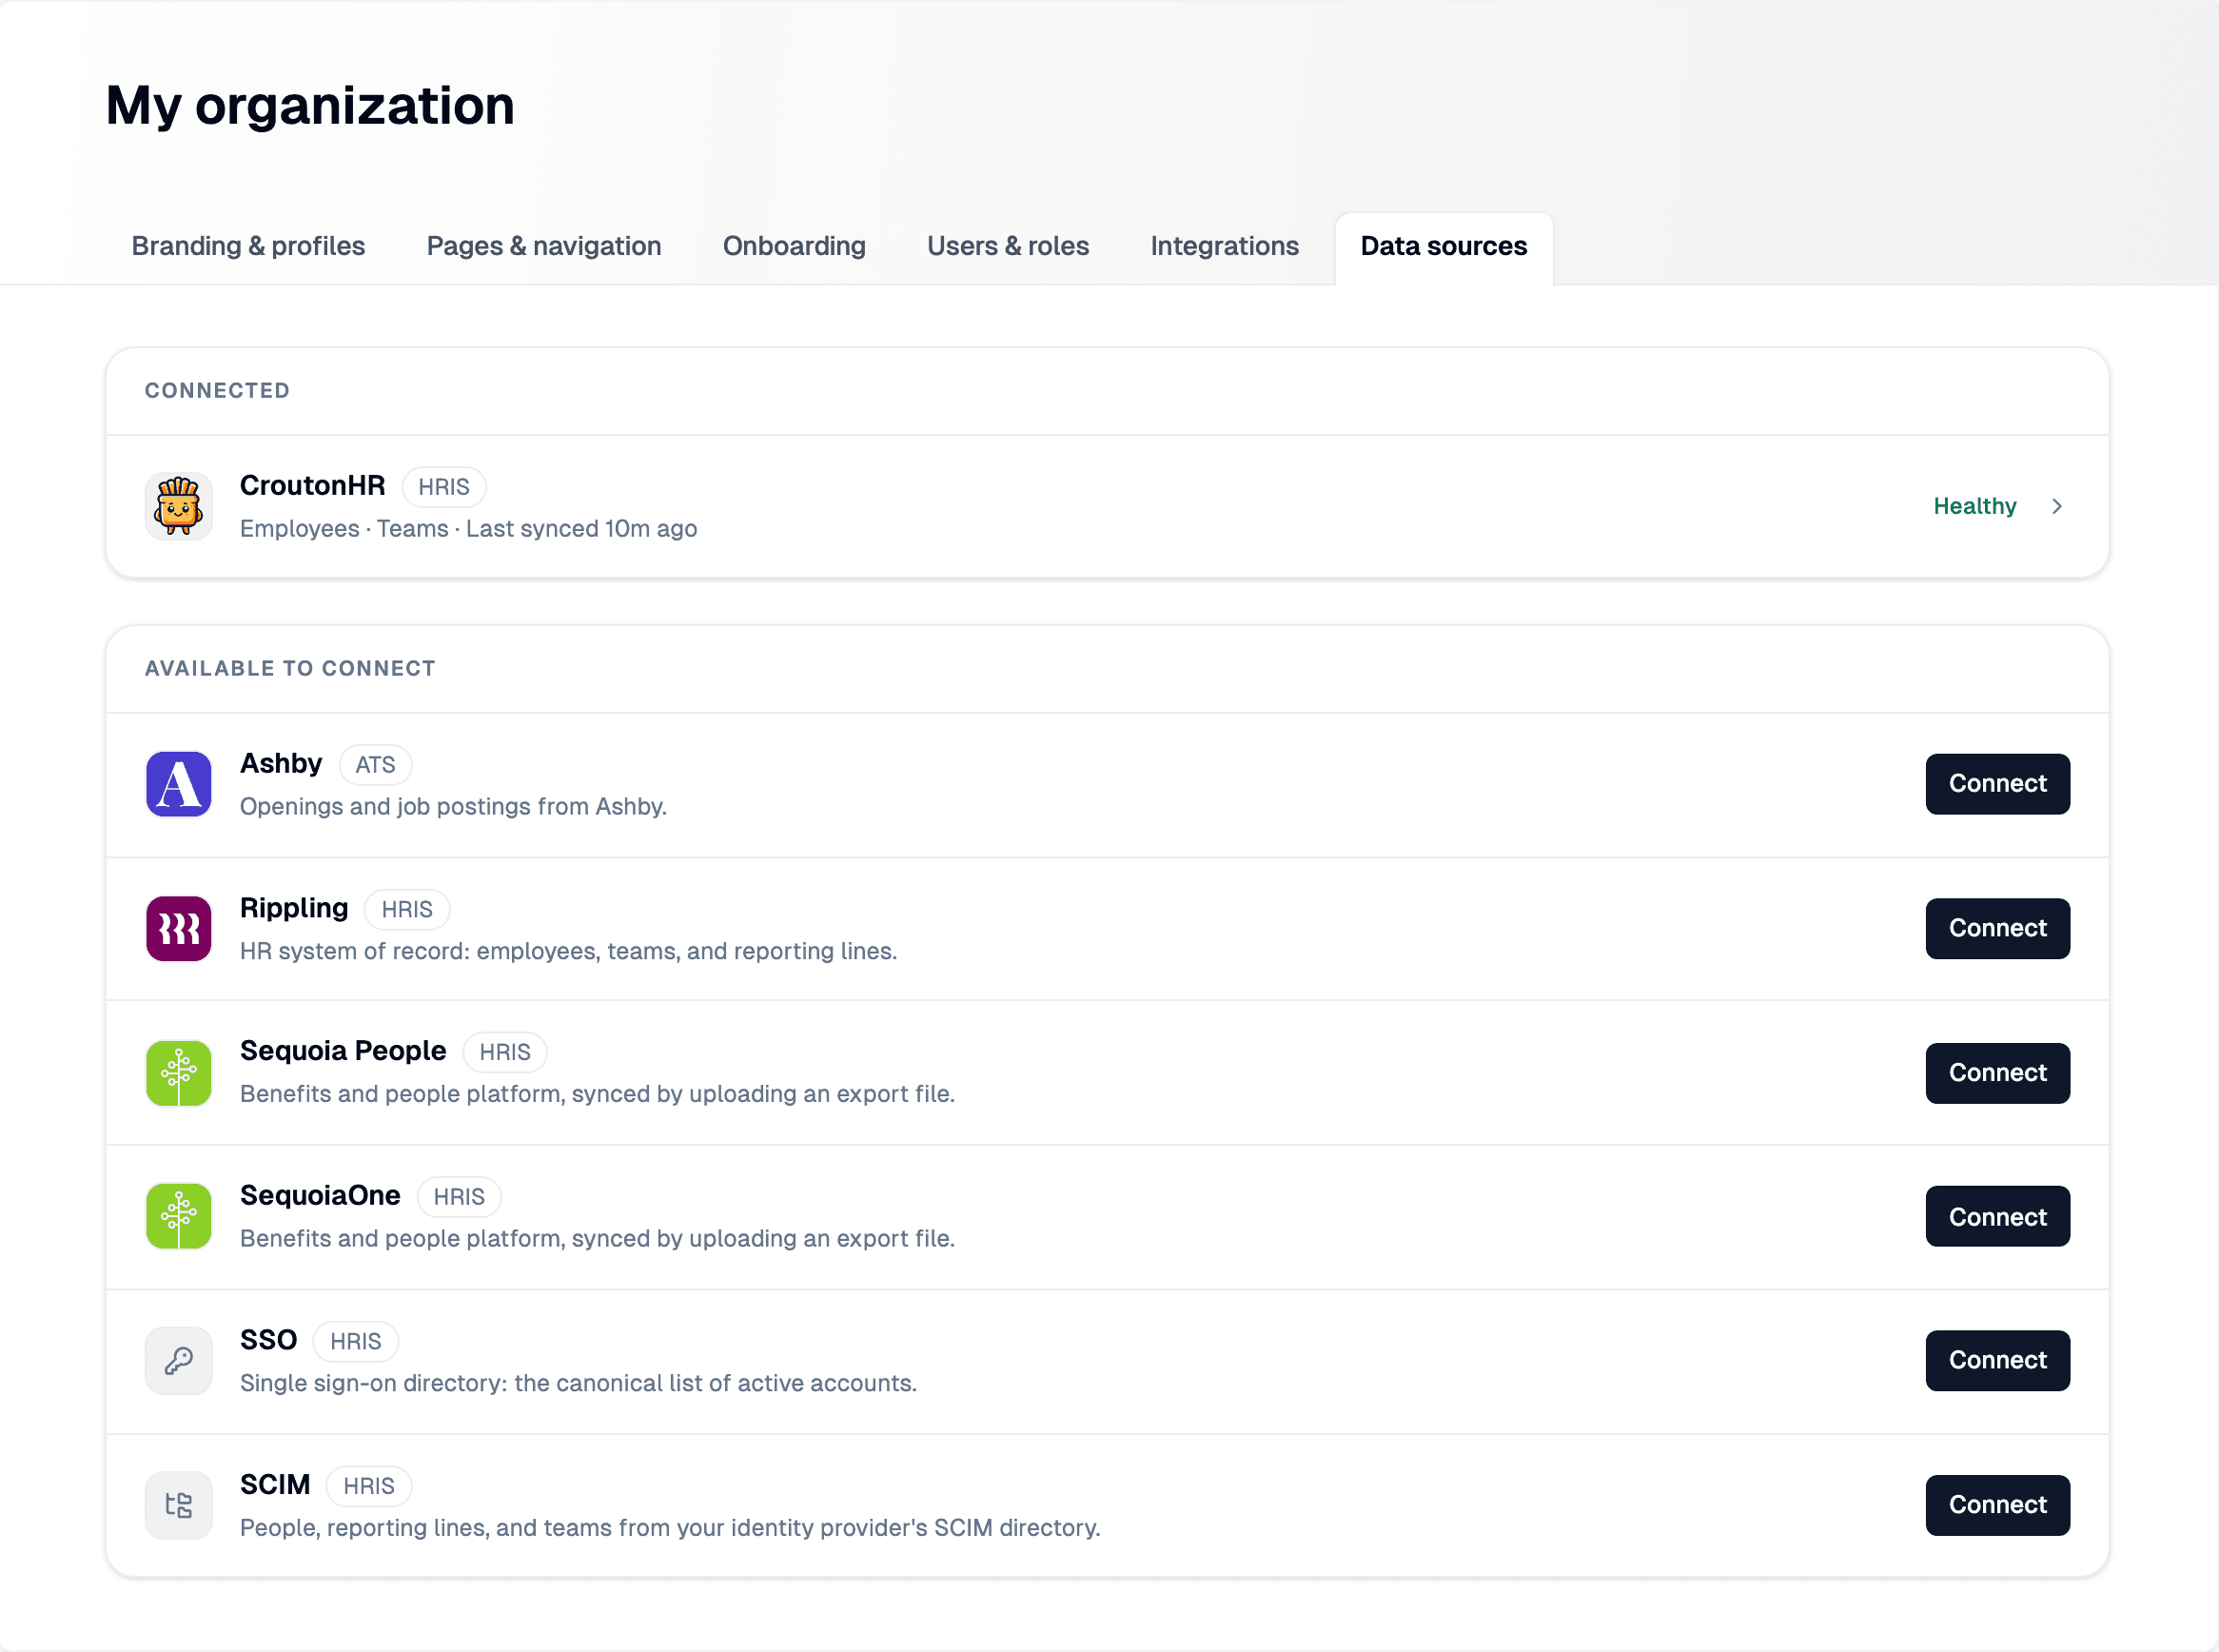Select the Data sources tab
This screenshot has width=2219, height=1652.
pos(1444,247)
